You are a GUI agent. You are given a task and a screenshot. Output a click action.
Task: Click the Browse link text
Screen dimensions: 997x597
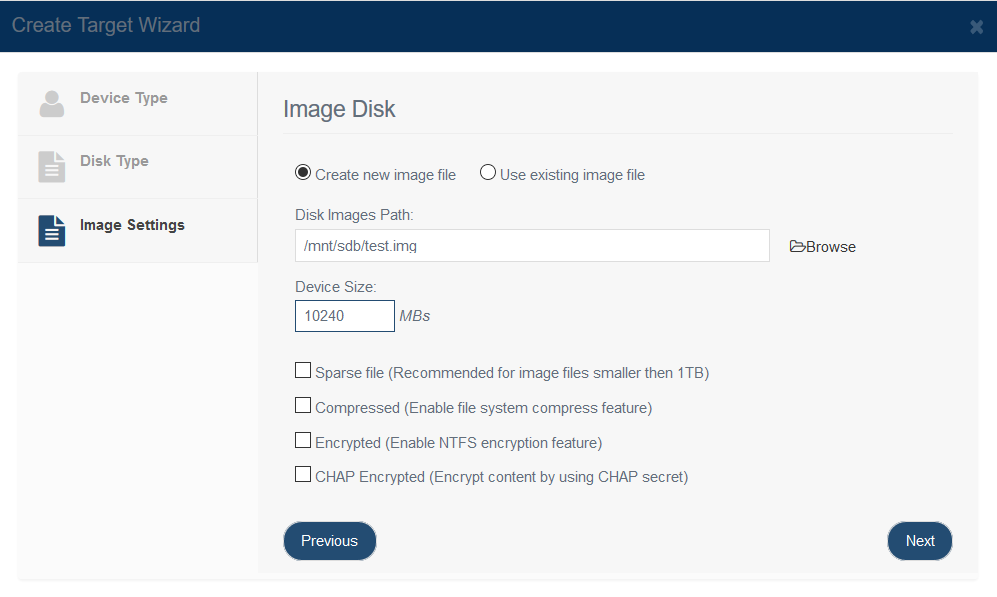(830, 247)
